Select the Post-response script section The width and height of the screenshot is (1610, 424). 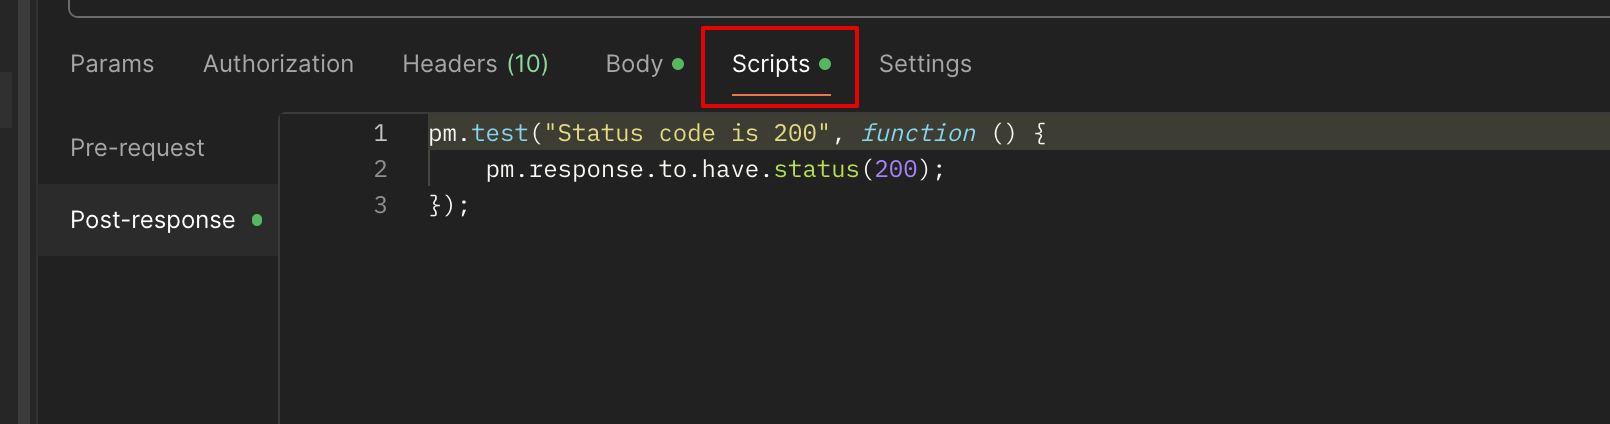(x=158, y=220)
